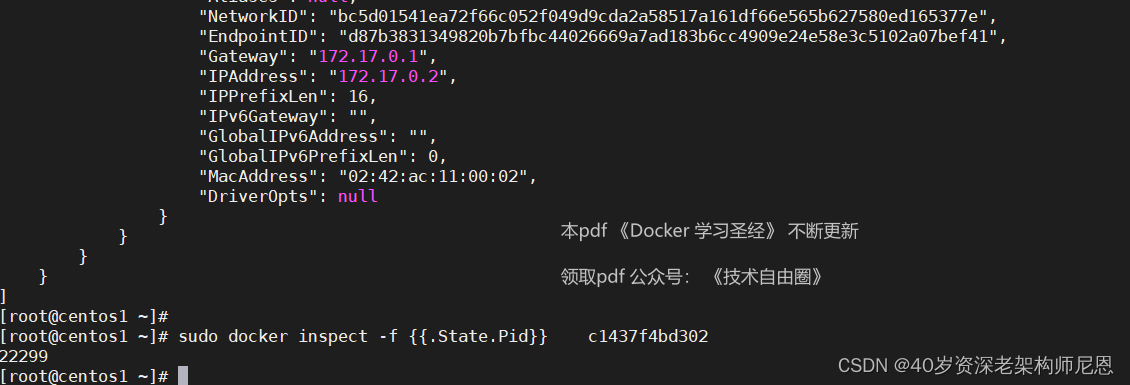This screenshot has height=385, width=1130.
Task: Click the 技术自由圈 public account text
Action: point(766,277)
